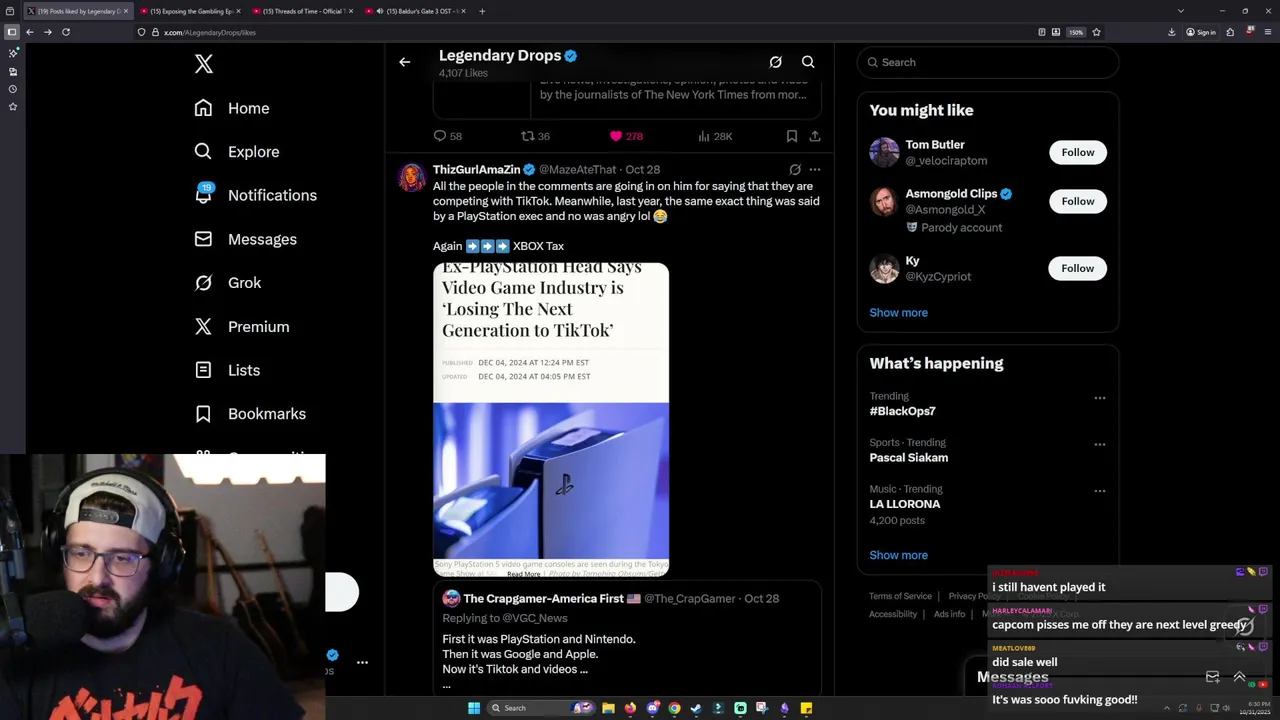Open Lists in the sidebar

pos(228,370)
